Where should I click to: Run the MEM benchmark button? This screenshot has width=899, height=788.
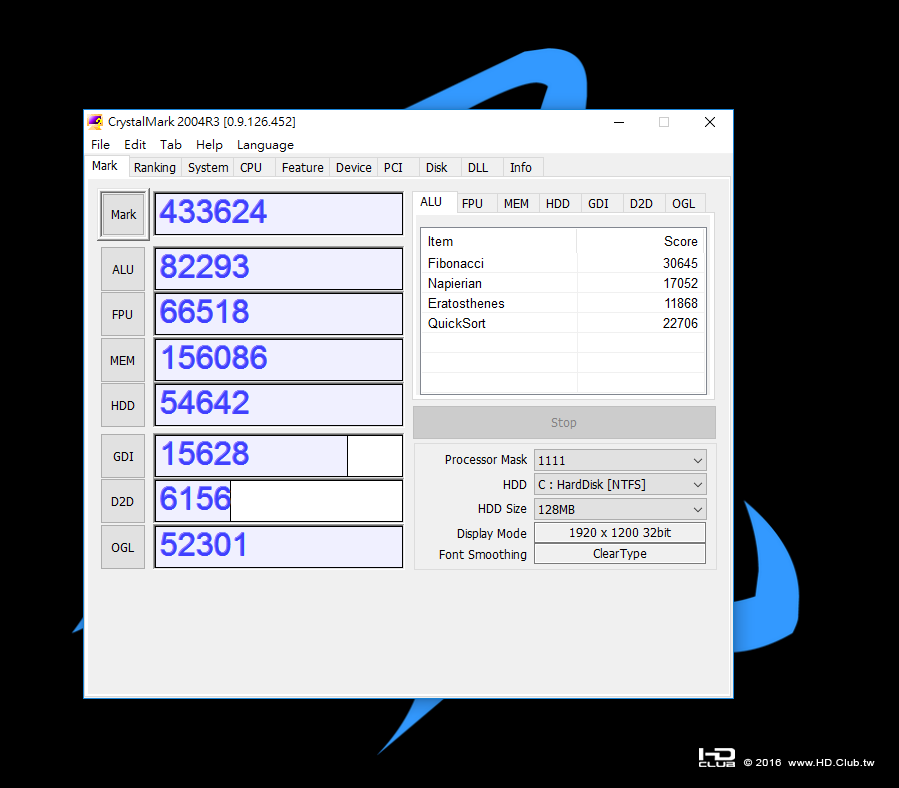(x=123, y=361)
